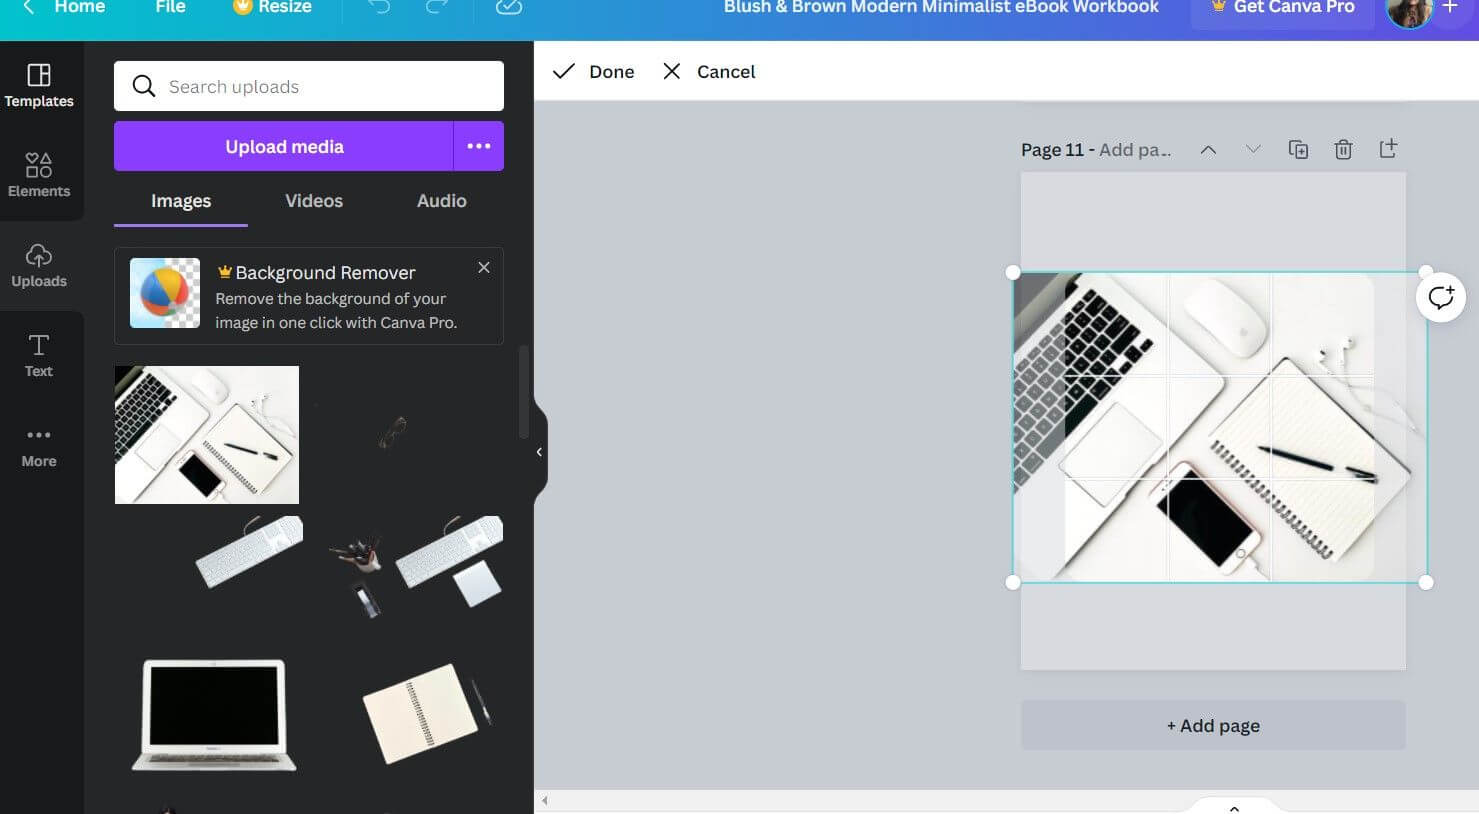
Task: Switch to the Images tab
Action: pos(181,201)
